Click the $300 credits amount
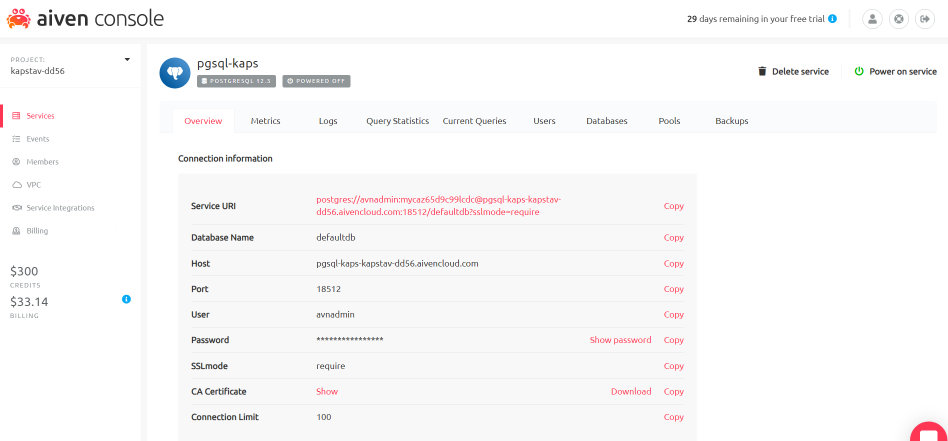The image size is (948, 441). click(24, 271)
